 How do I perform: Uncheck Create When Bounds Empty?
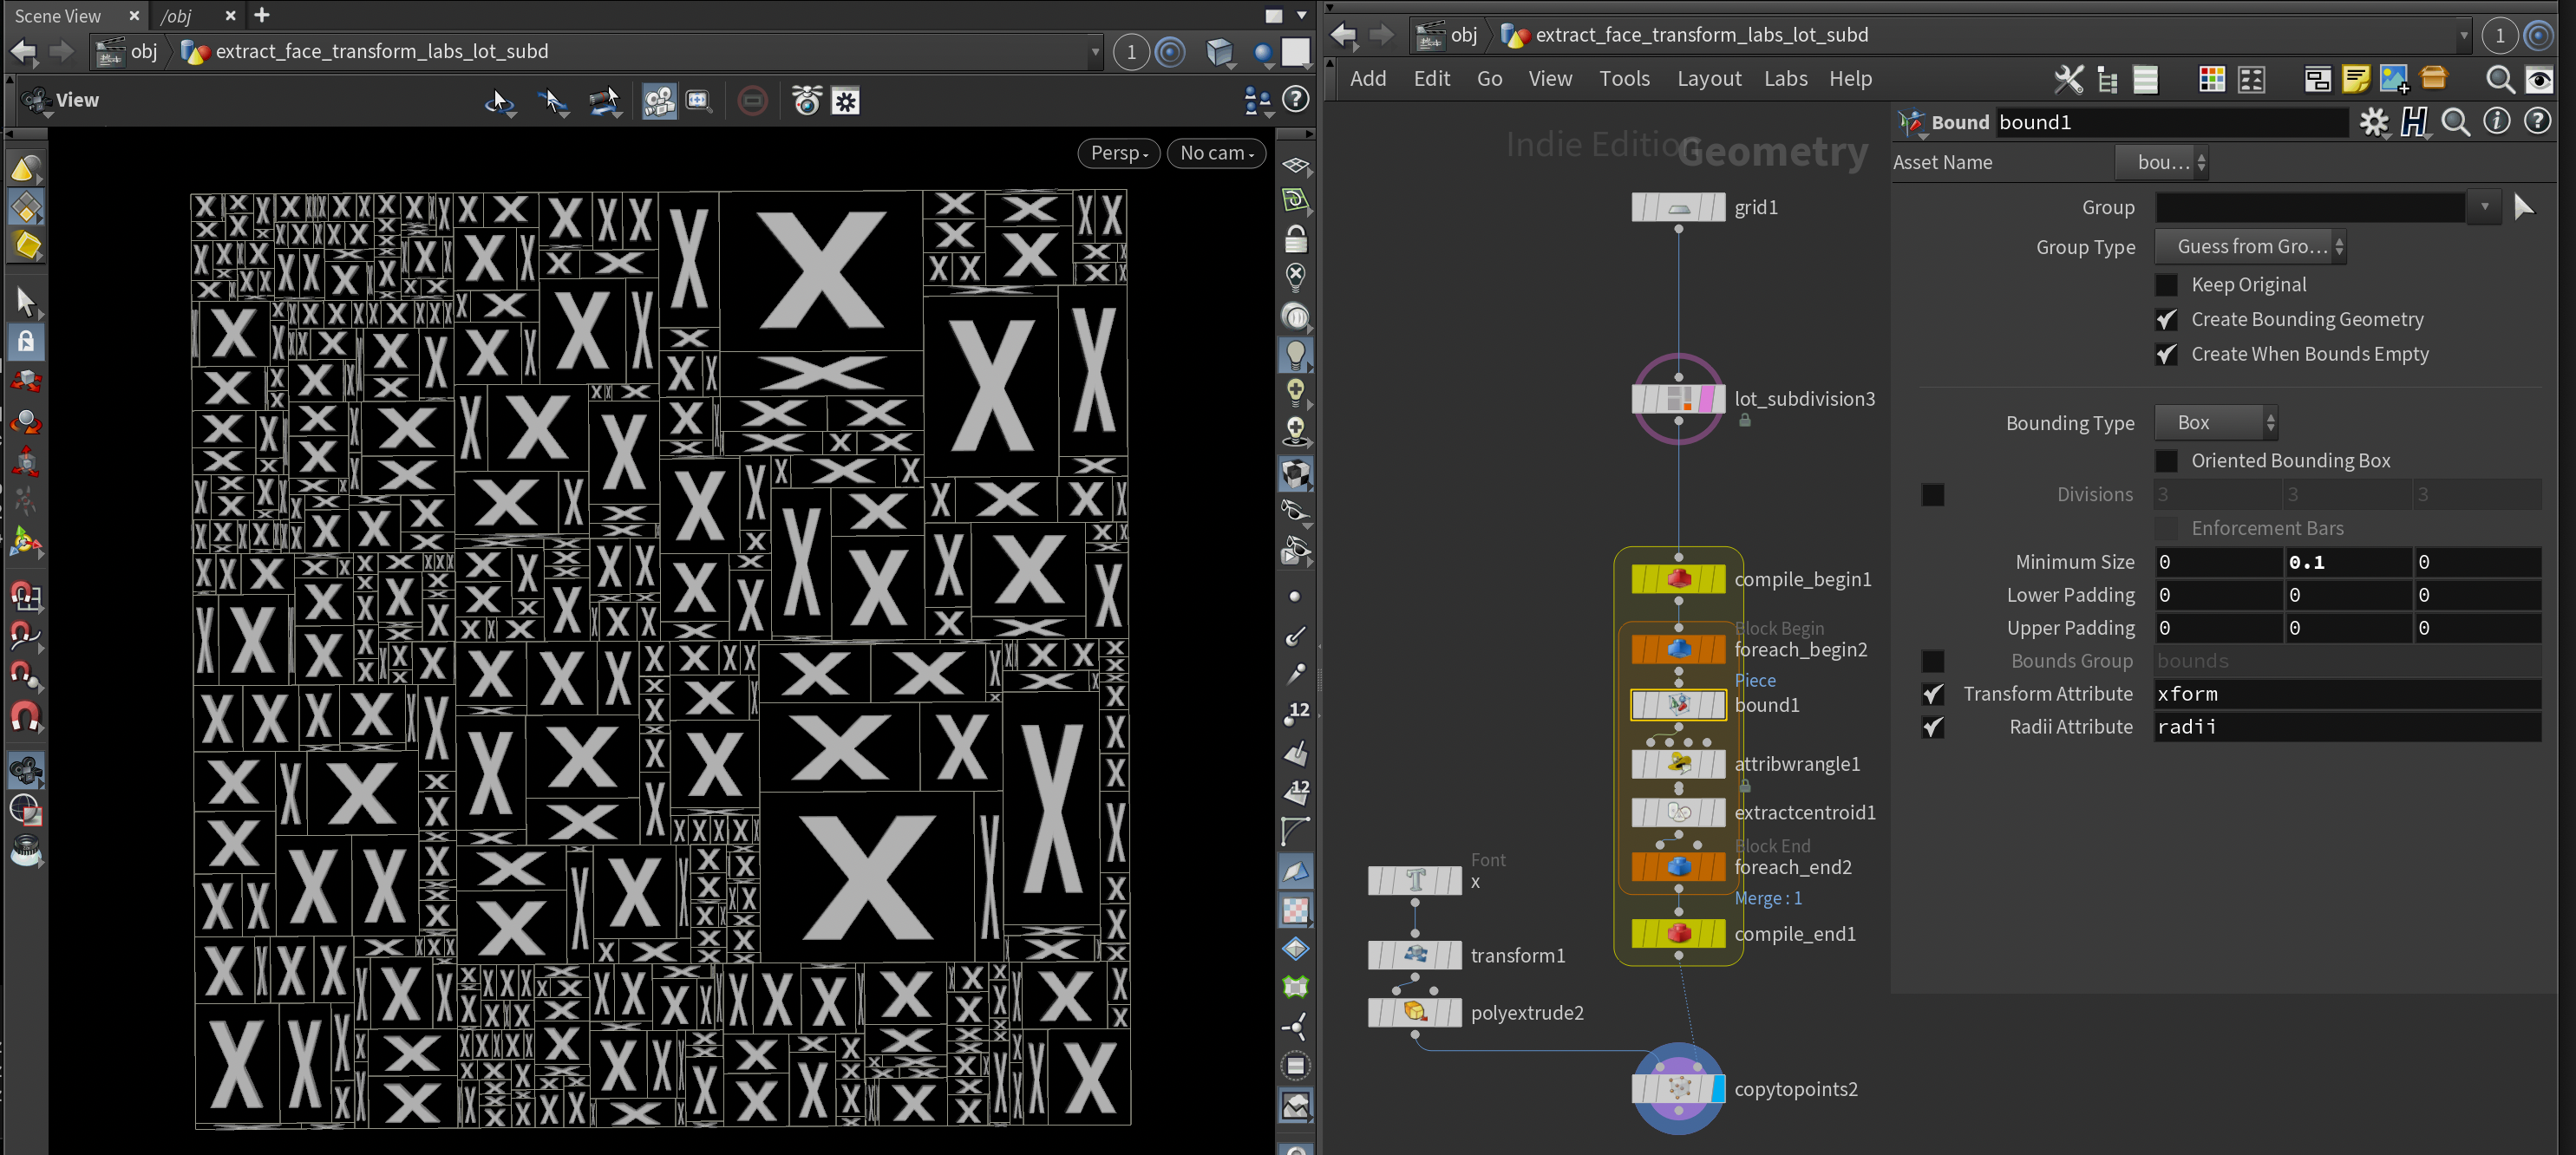click(x=2166, y=354)
